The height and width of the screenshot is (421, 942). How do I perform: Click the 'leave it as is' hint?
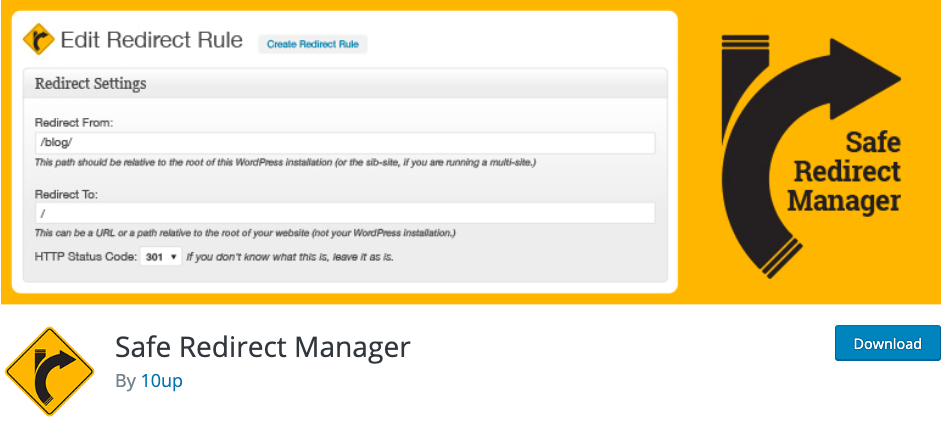[x=290, y=257]
